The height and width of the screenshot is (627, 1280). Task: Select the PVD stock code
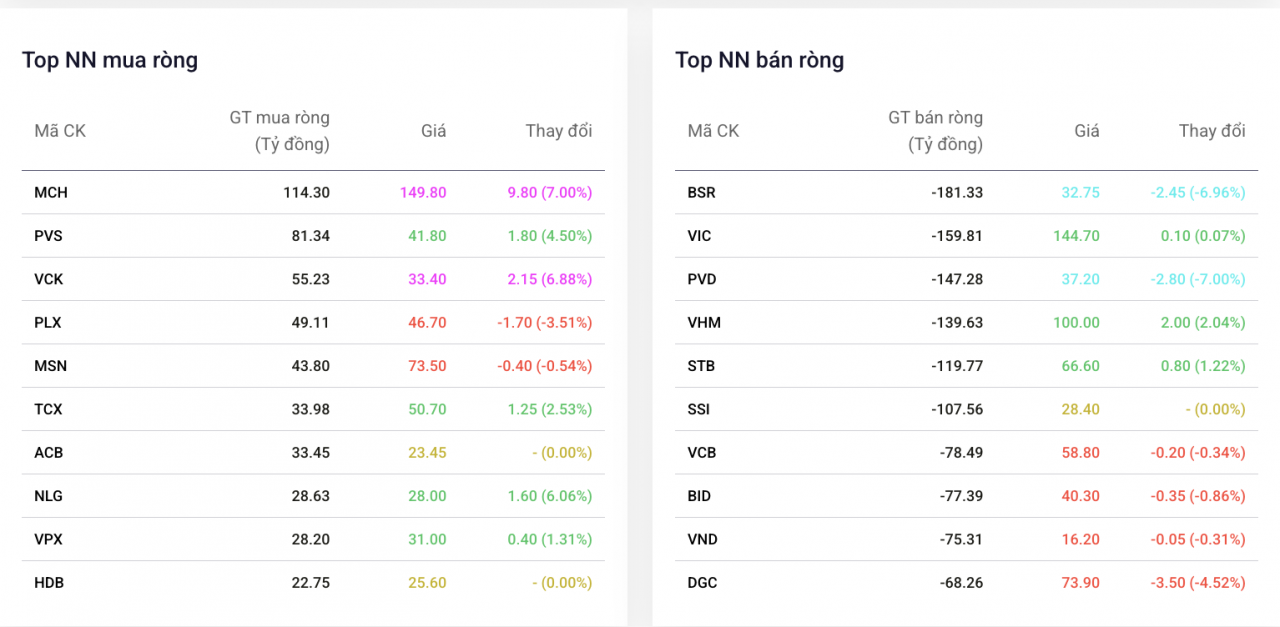[702, 279]
